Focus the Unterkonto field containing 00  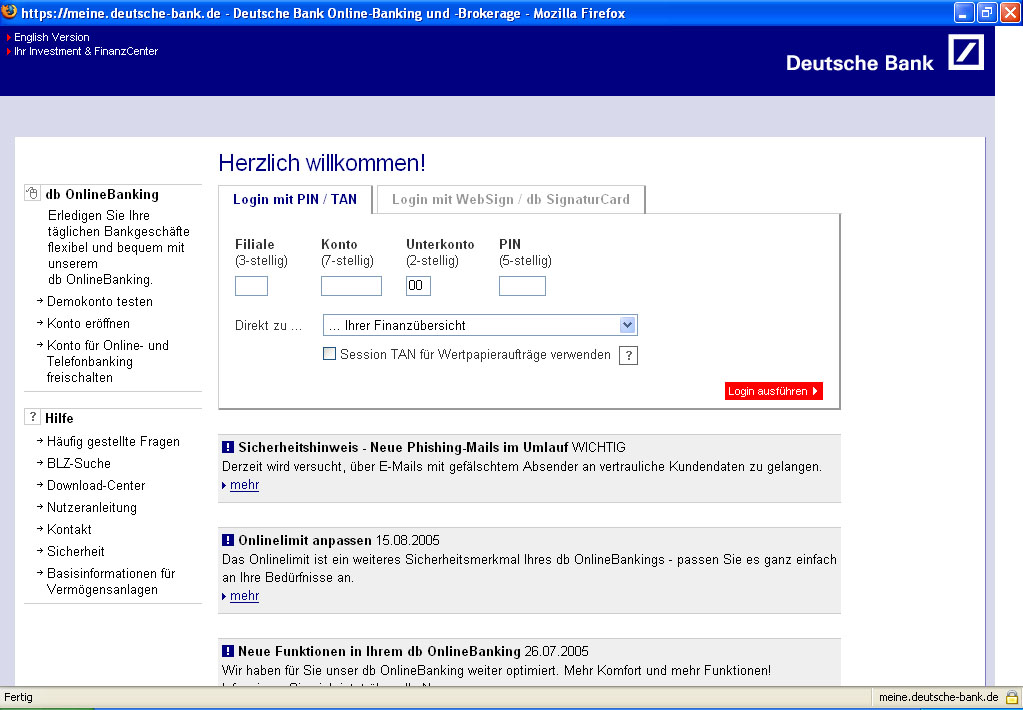point(418,286)
